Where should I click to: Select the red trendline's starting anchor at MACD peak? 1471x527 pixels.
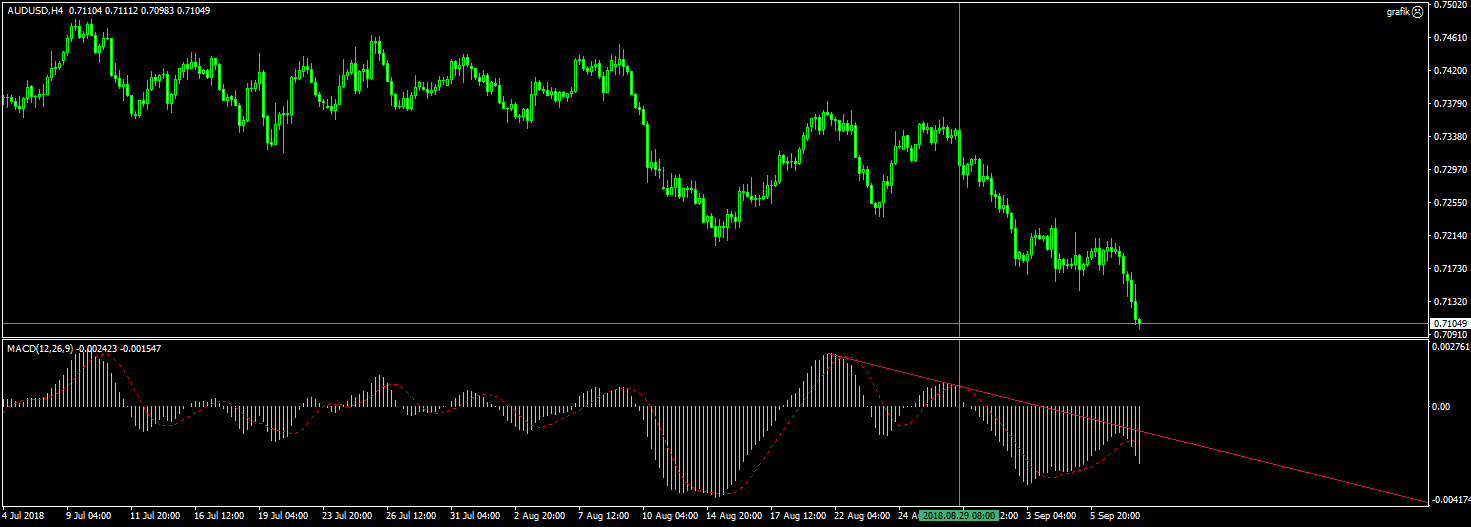(x=829, y=354)
